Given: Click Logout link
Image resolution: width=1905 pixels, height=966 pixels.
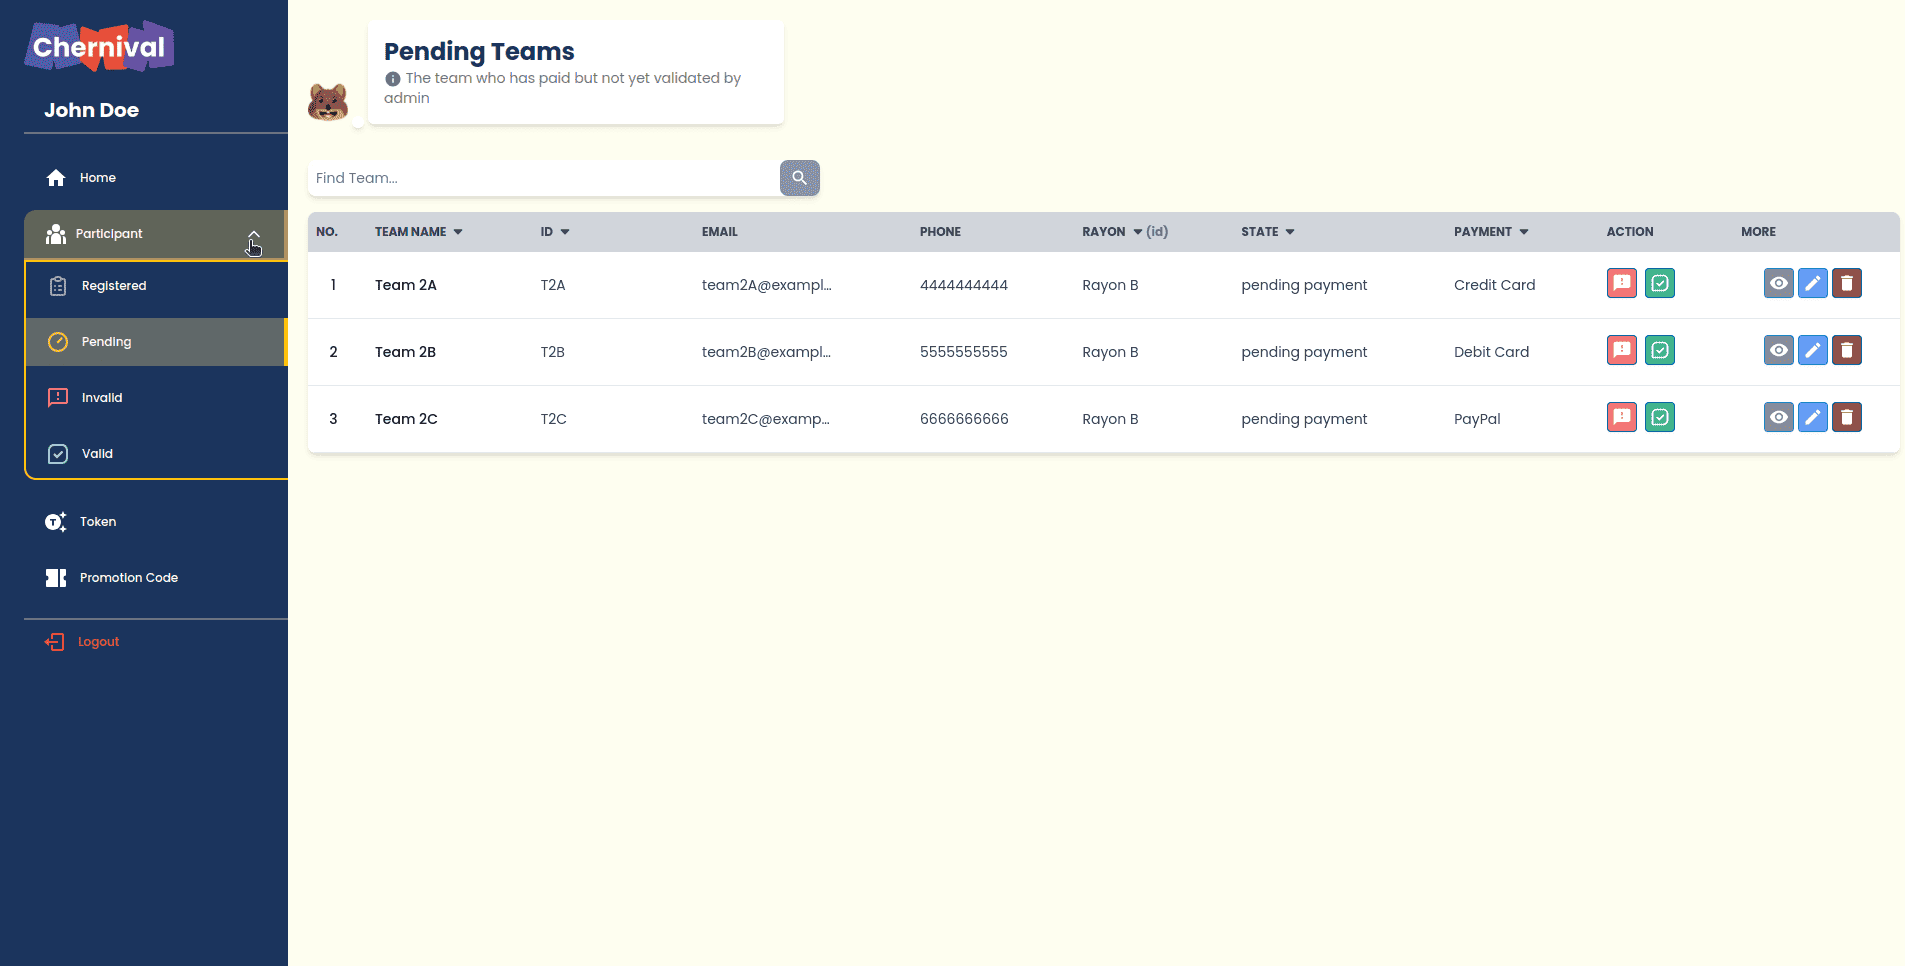Looking at the screenshot, I should (x=82, y=642).
